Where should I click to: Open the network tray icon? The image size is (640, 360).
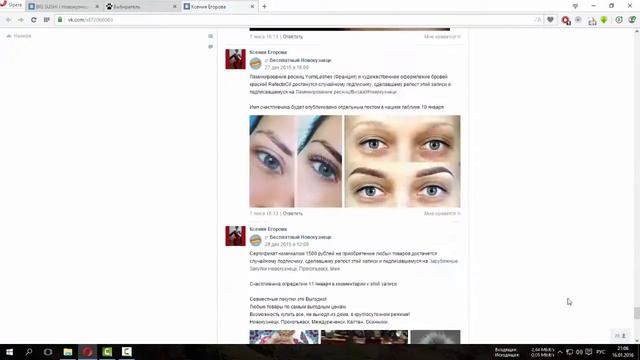pos(569,352)
